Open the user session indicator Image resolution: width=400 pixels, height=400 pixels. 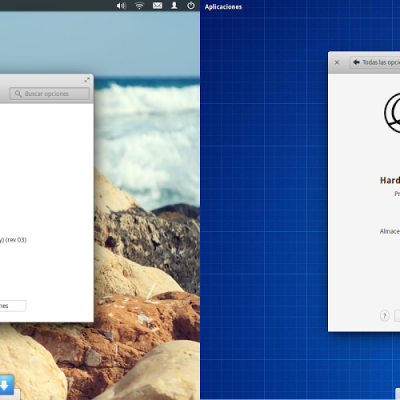pyautogui.click(x=174, y=6)
